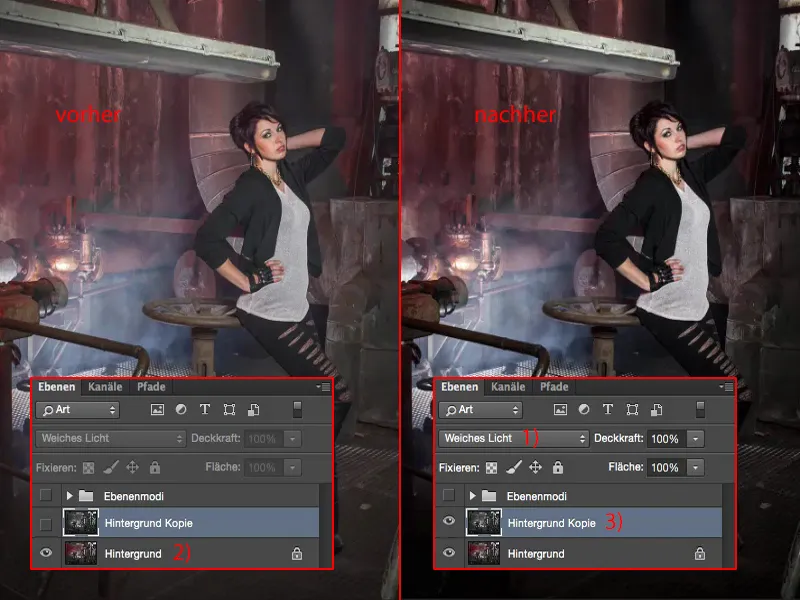Click Fläche 100% field in right panel
Image resolution: width=800 pixels, height=600 pixels.
pos(667,467)
